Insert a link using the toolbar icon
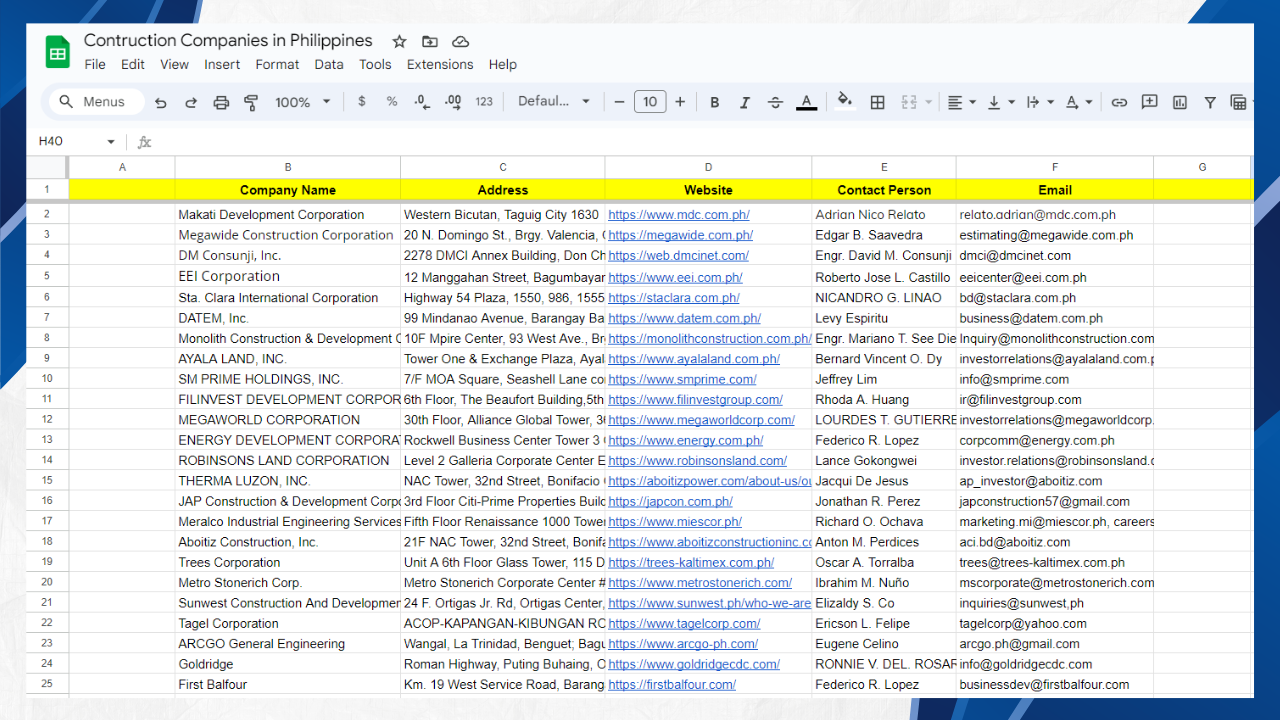The height and width of the screenshot is (720, 1280). tap(1119, 102)
